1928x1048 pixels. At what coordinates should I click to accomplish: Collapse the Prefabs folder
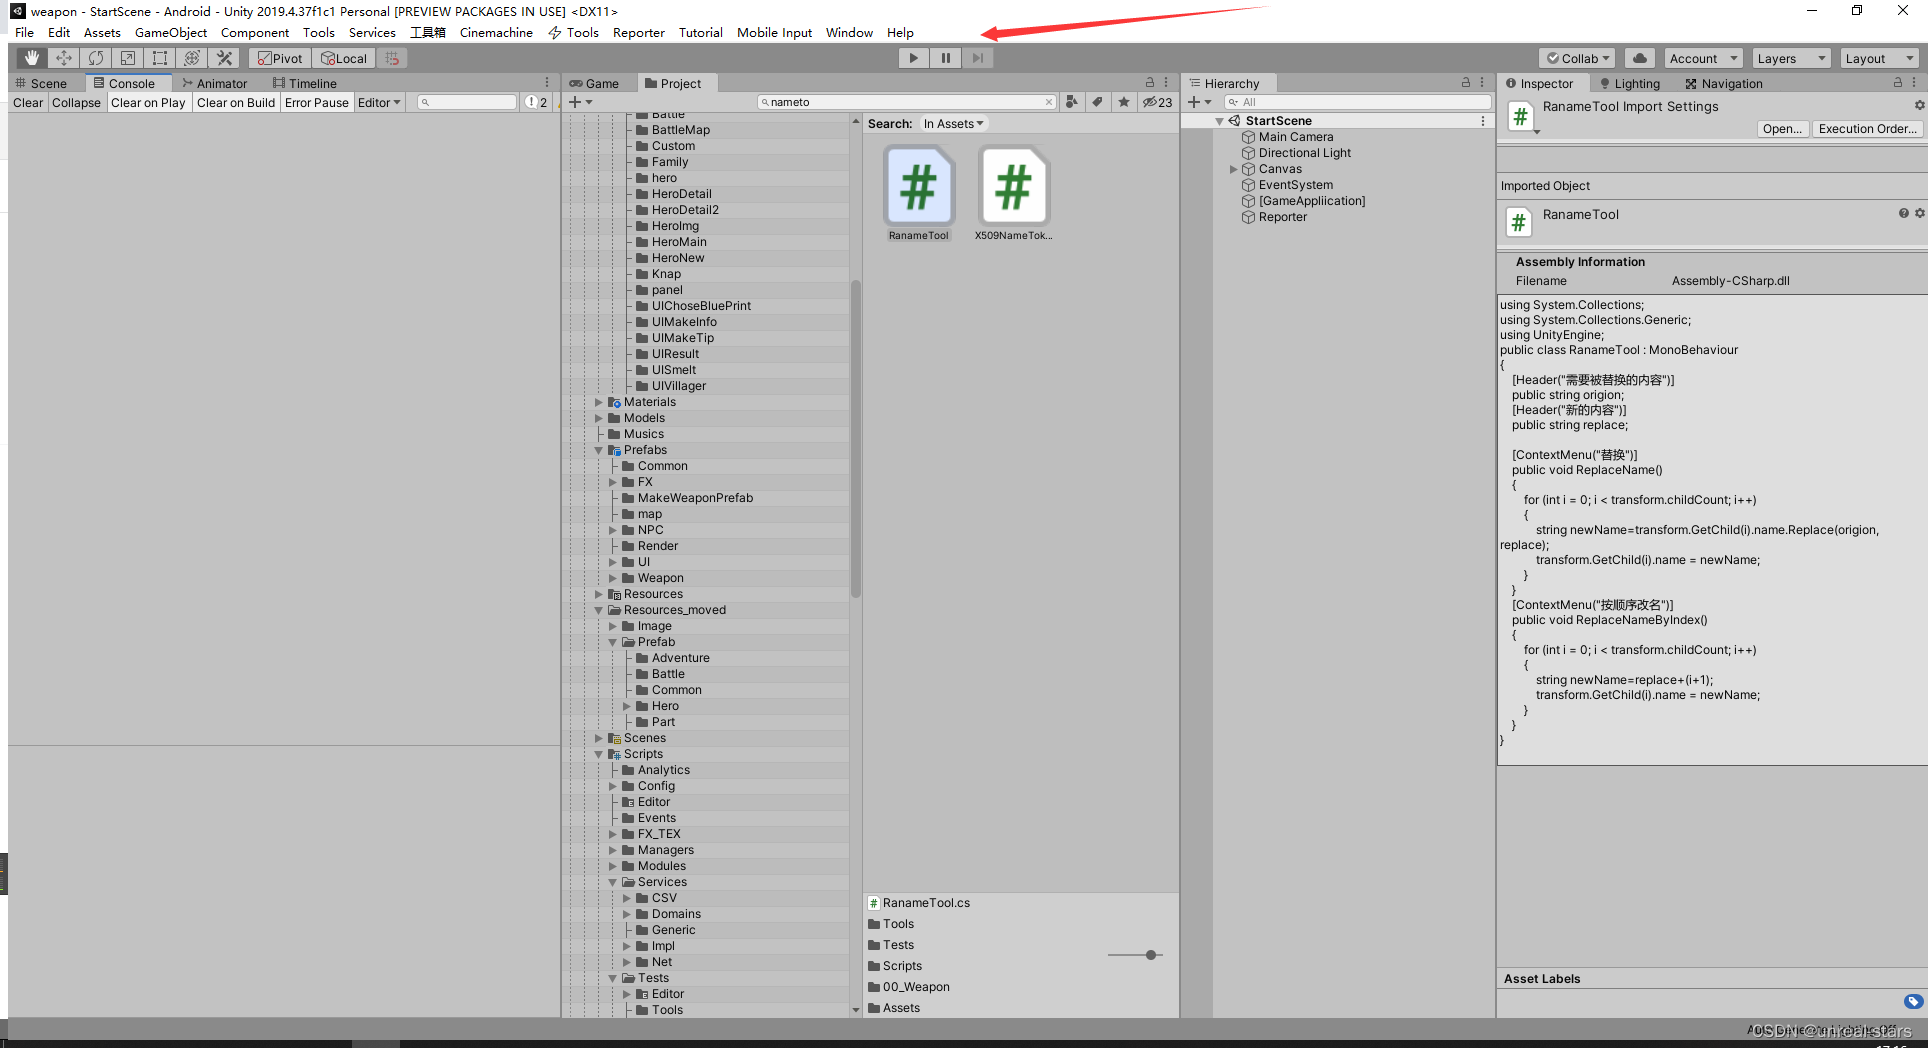pyautogui.click(x=599, y=450)
